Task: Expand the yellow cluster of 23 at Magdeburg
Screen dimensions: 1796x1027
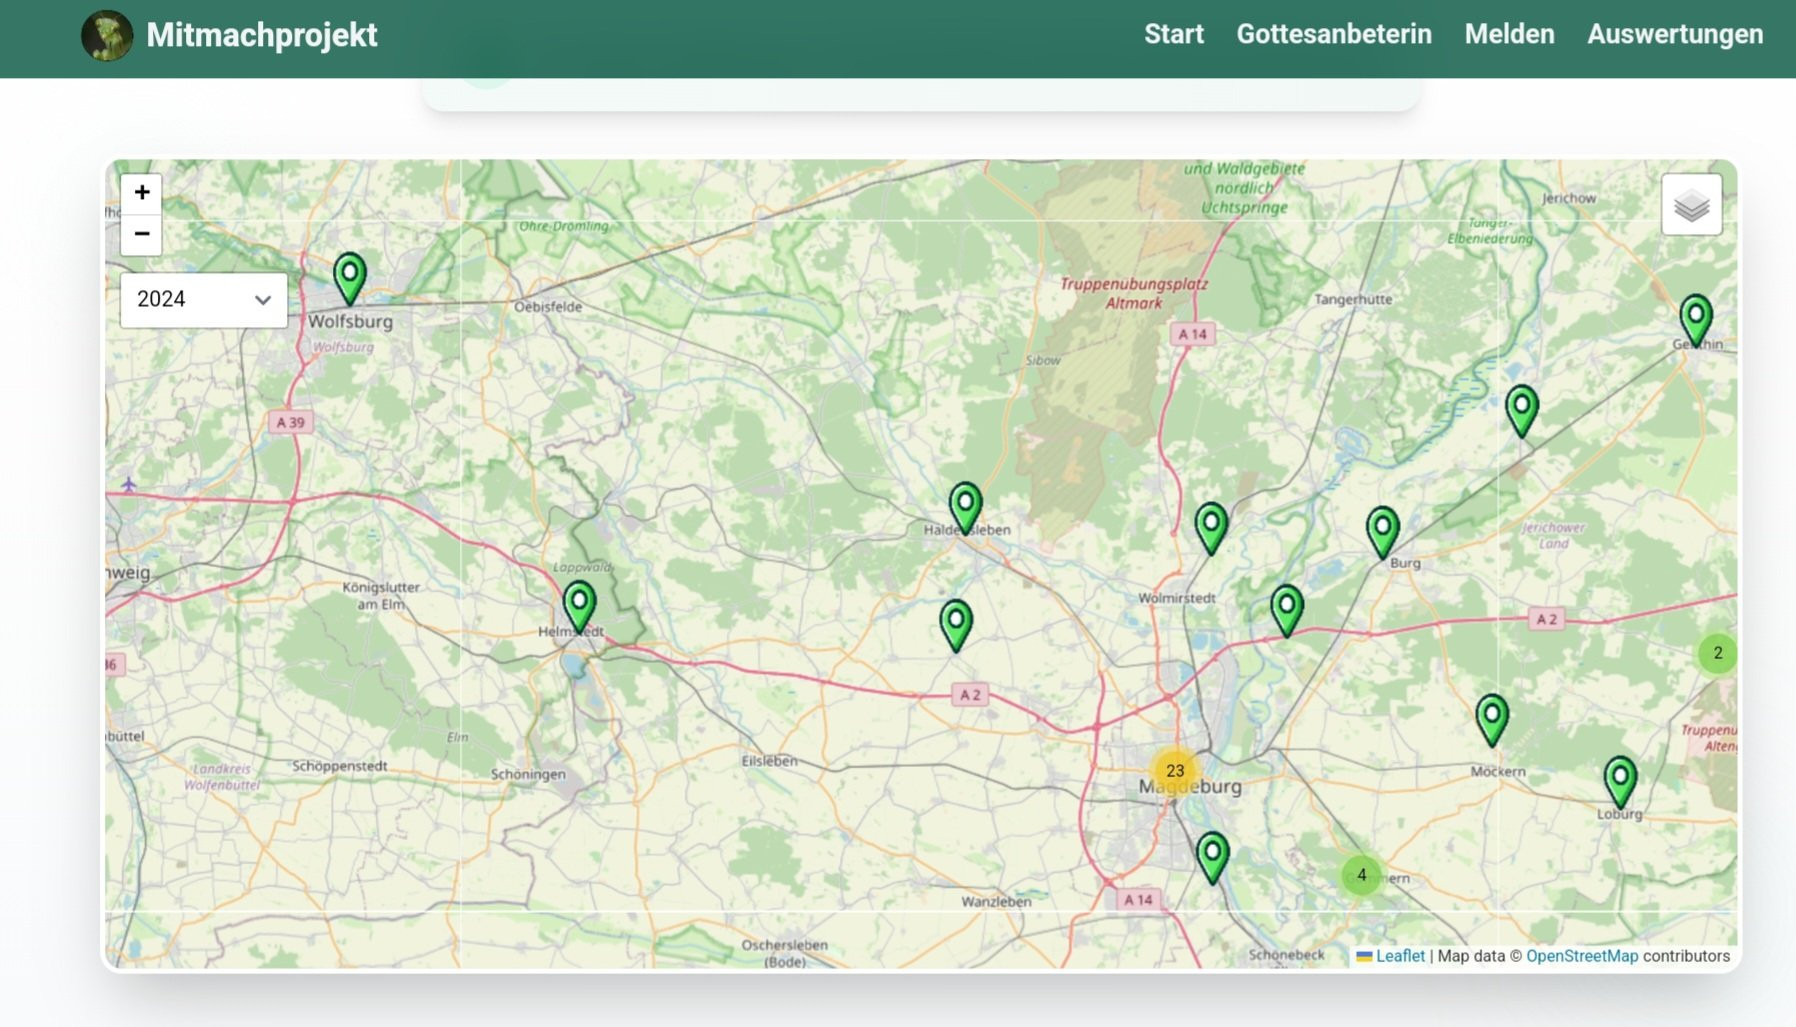Action: point(1175,770)
